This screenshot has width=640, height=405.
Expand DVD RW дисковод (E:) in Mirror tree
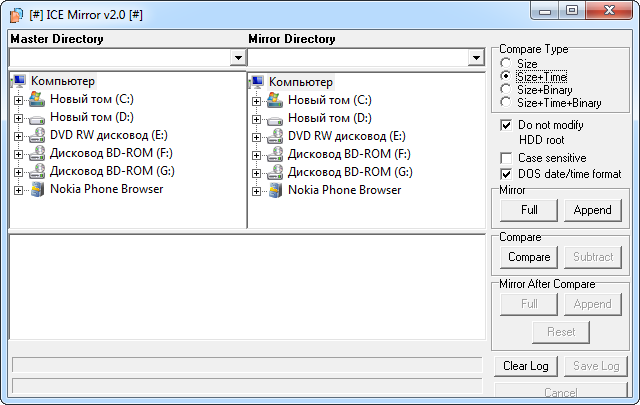click(256, 138)
